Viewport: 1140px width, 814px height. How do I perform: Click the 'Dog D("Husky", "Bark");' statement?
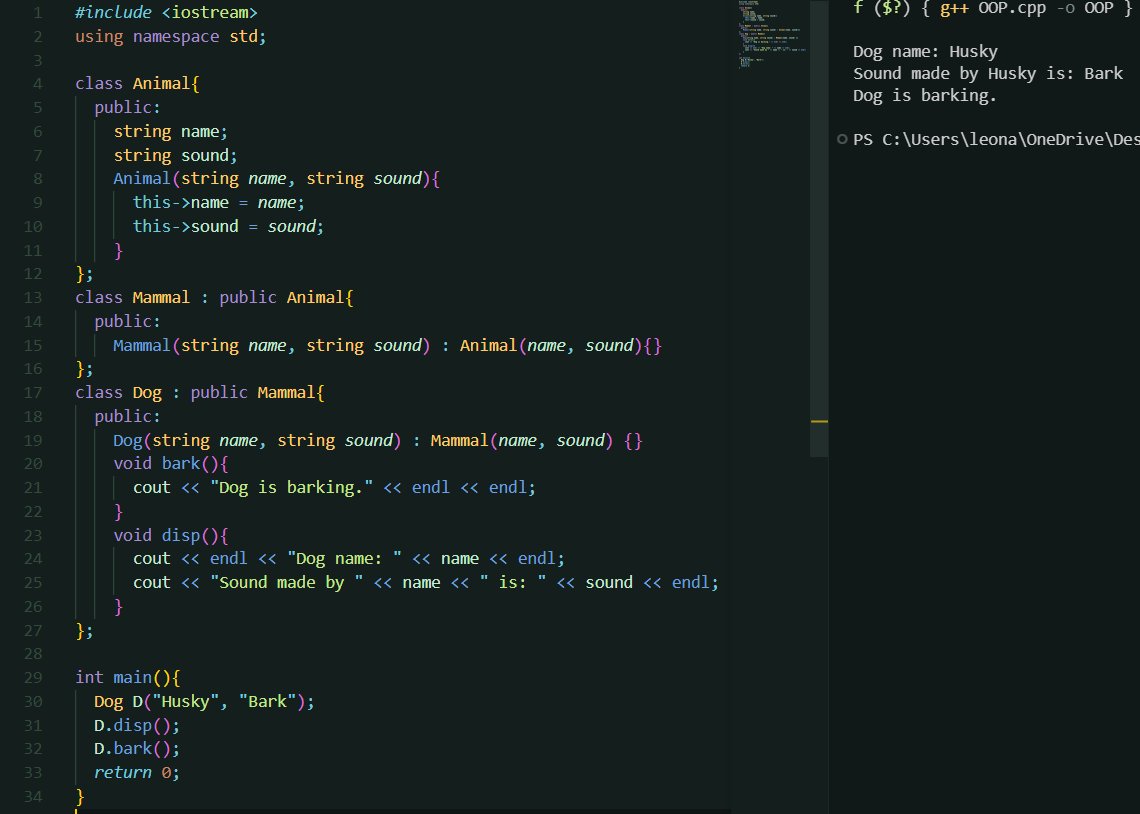204,702
